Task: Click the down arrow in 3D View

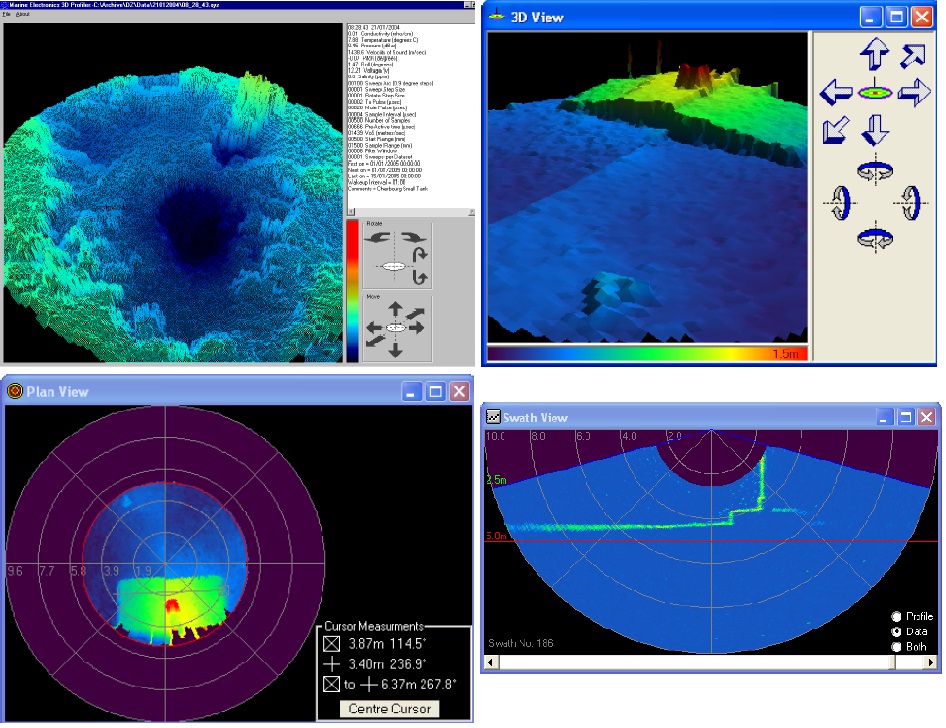Action: 875,130
